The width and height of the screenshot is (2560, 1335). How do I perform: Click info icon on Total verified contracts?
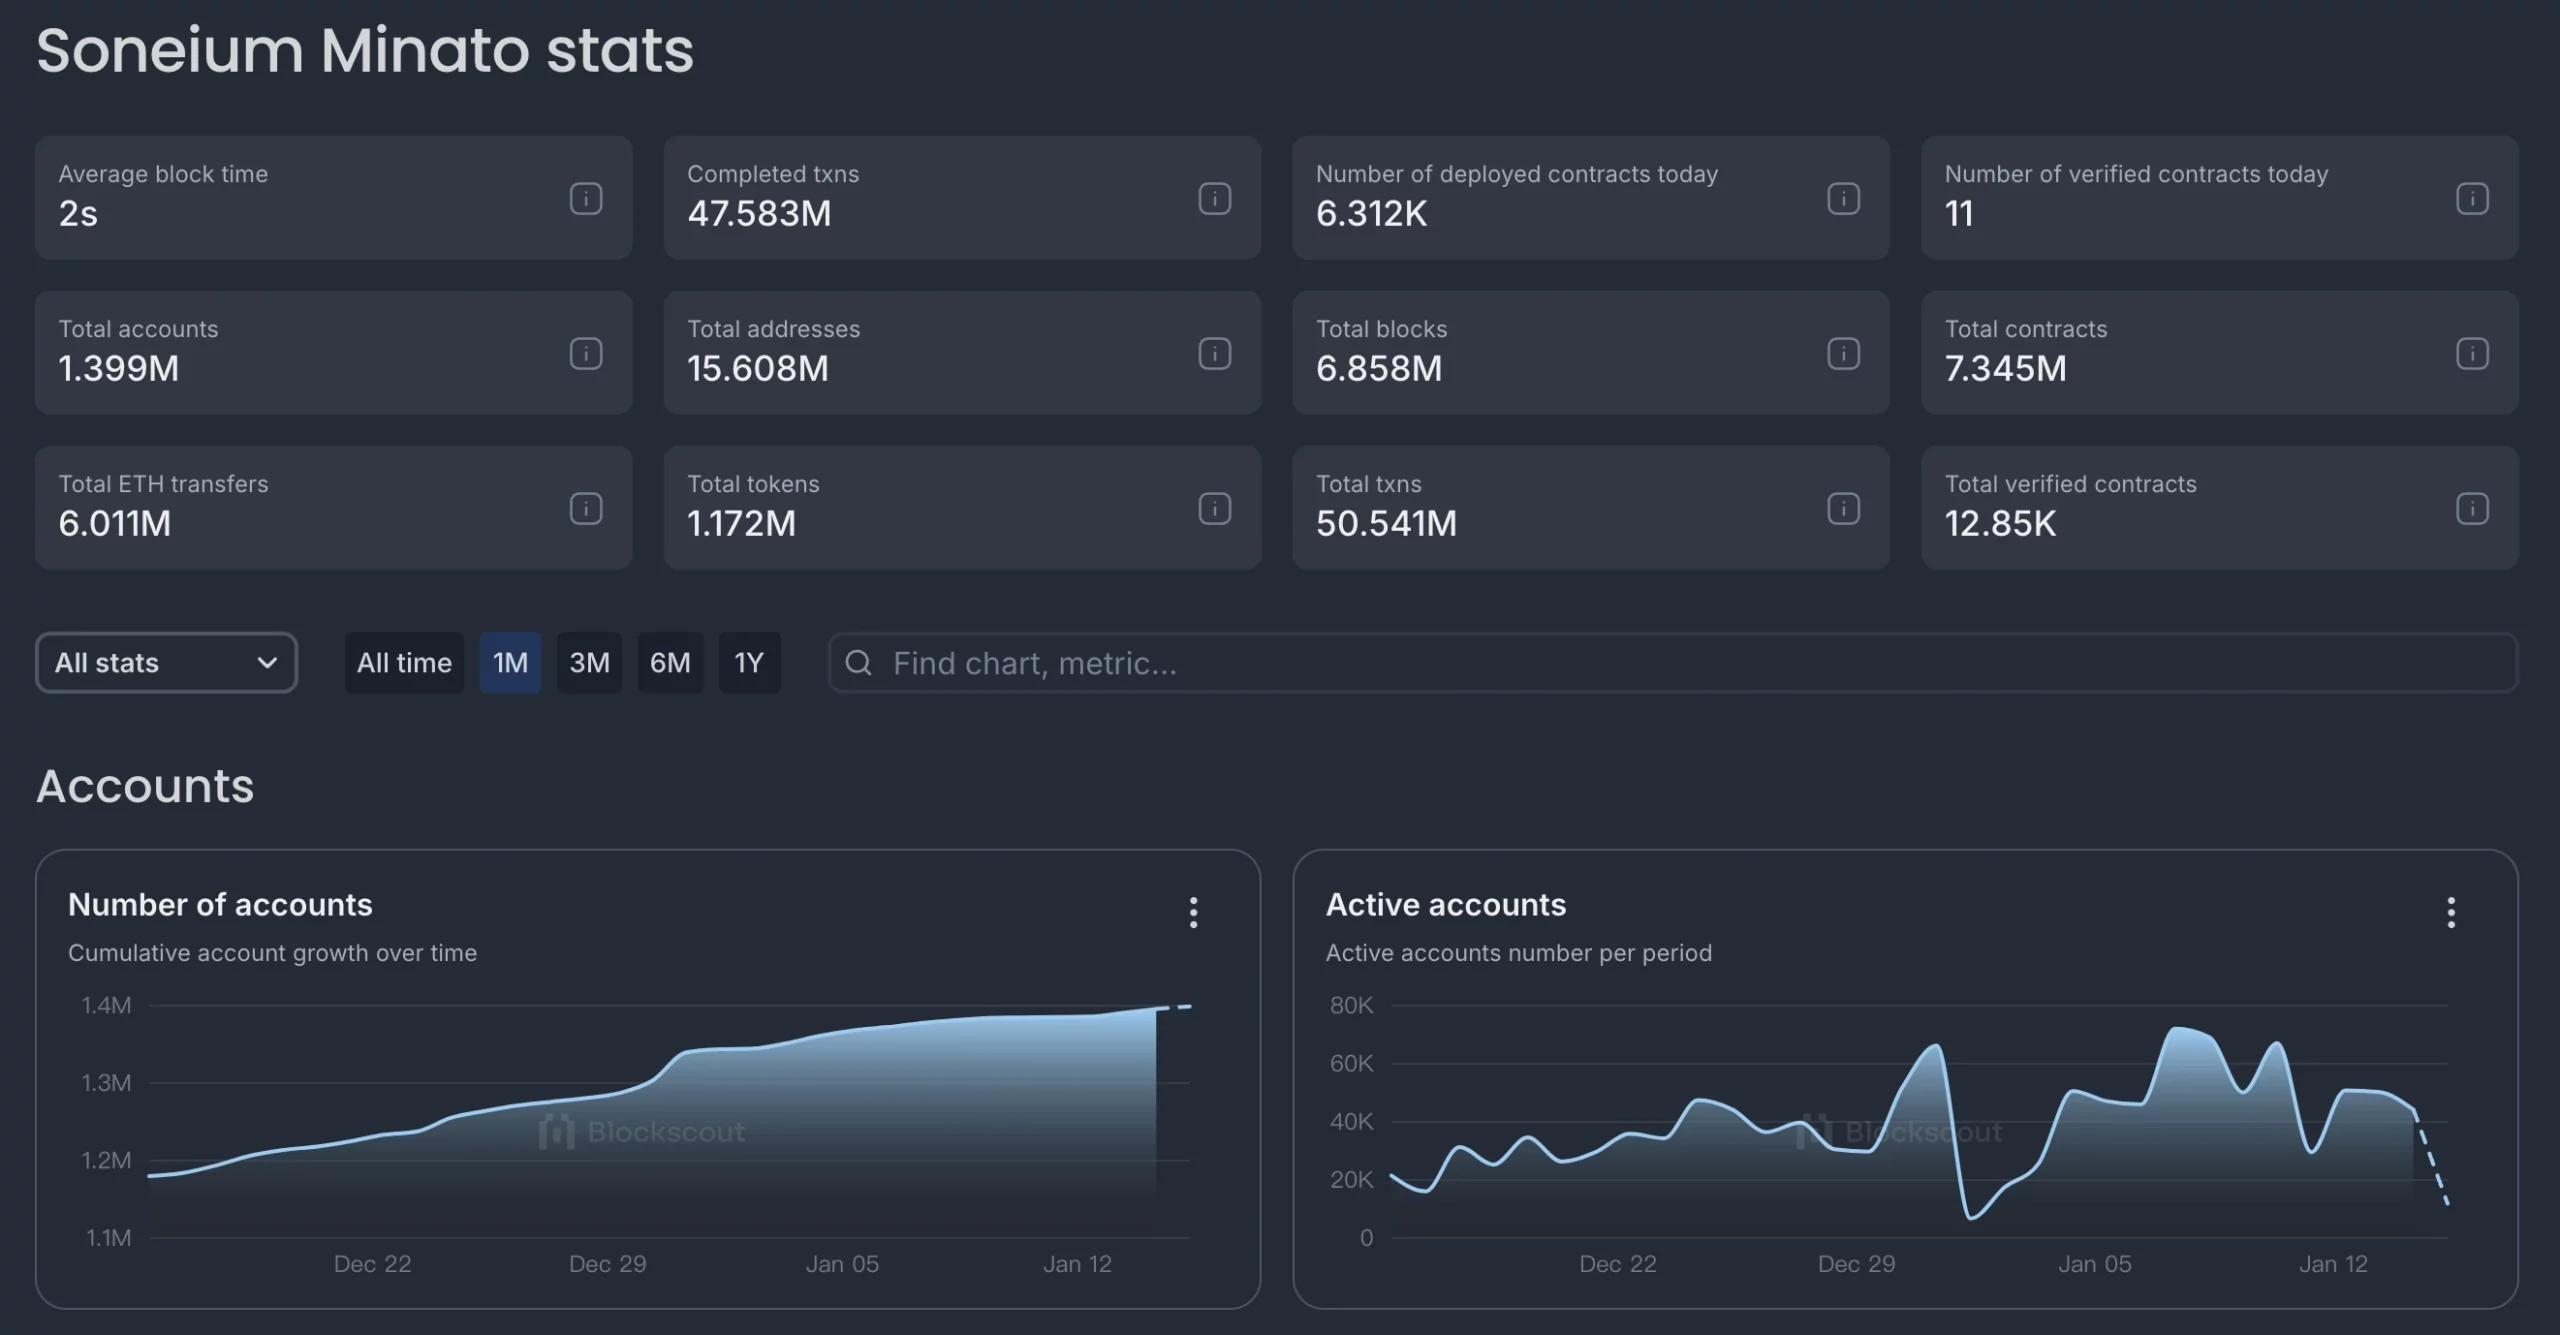pyautogui.click(x=2472, y=508)
